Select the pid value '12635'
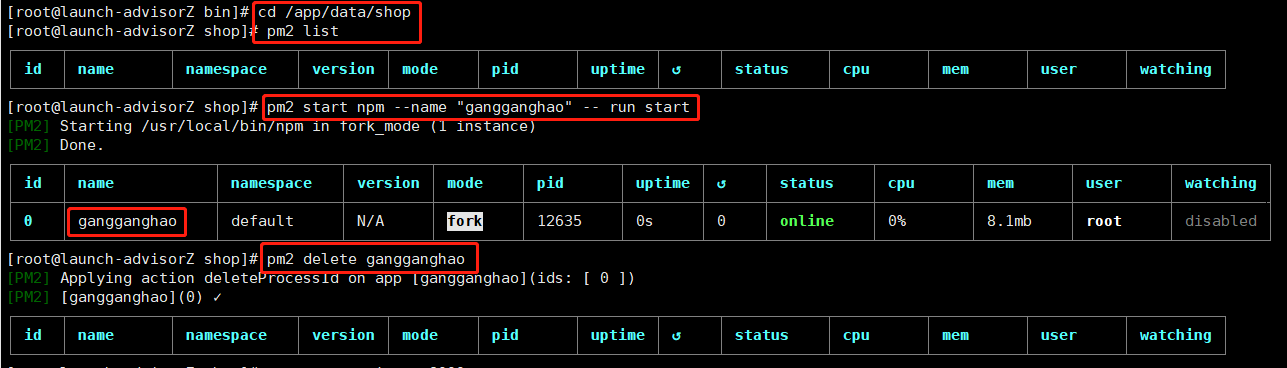The height and width of the screenshot is (368, 1287). pyautogui.click(x=559, y=221)
